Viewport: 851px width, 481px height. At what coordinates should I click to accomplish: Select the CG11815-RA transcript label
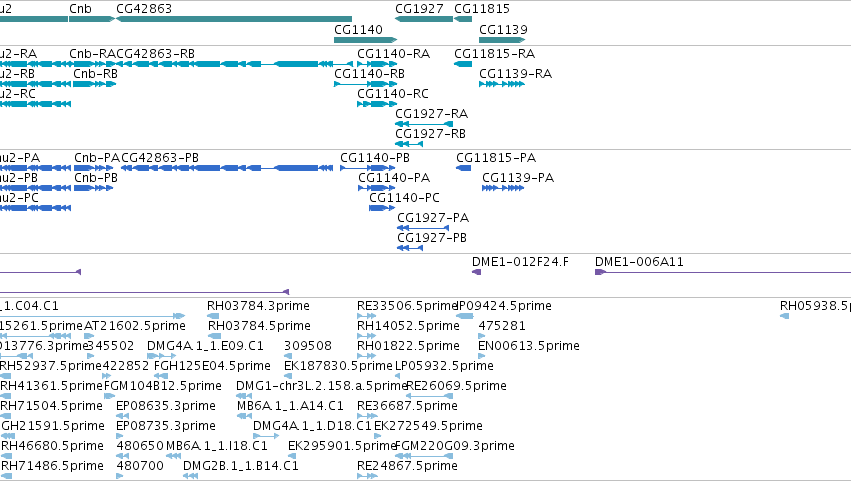pos(494,54)
